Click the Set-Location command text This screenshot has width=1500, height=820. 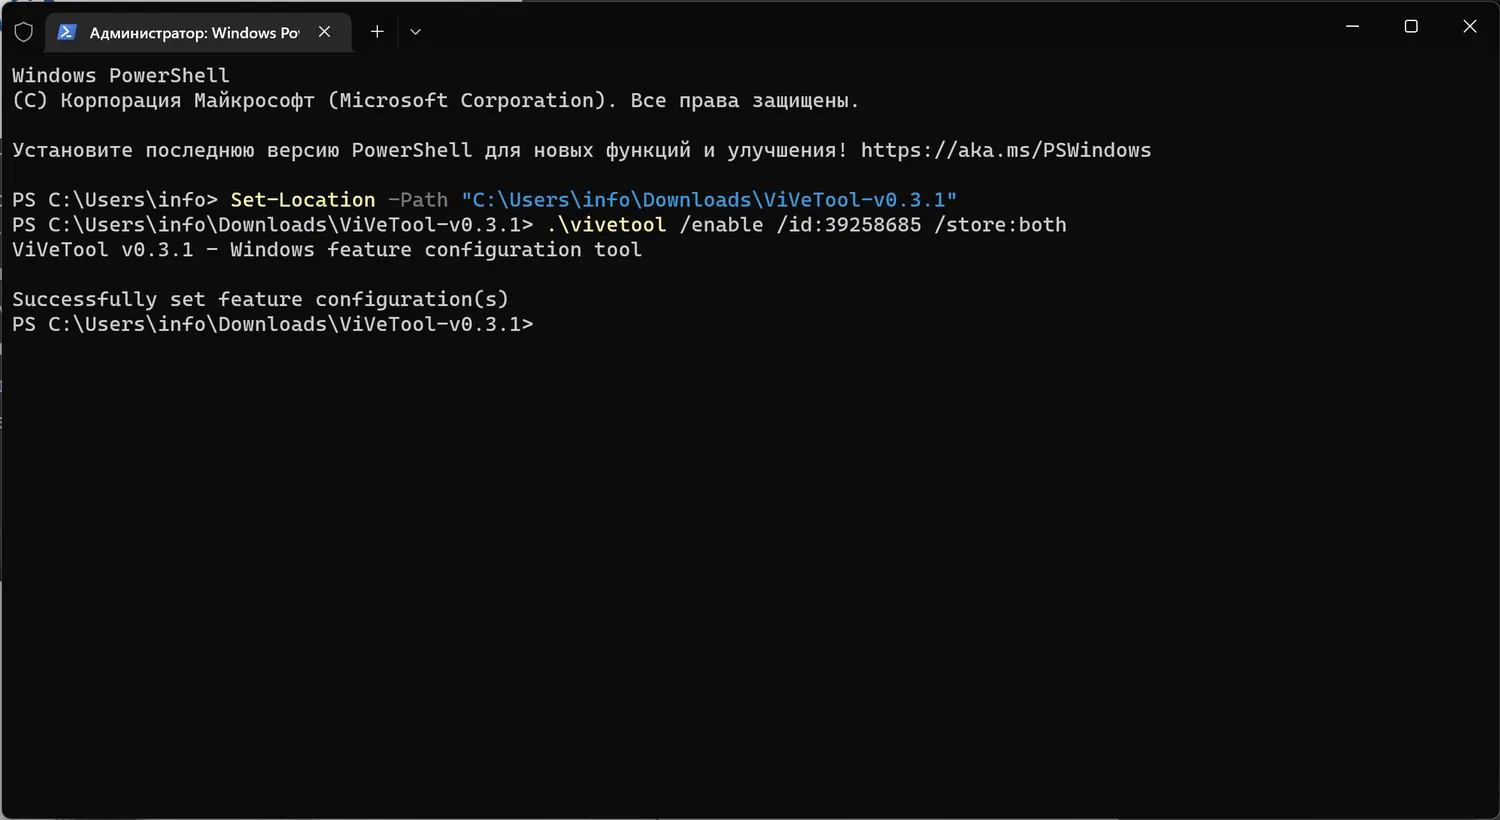[x=303, y=200]
